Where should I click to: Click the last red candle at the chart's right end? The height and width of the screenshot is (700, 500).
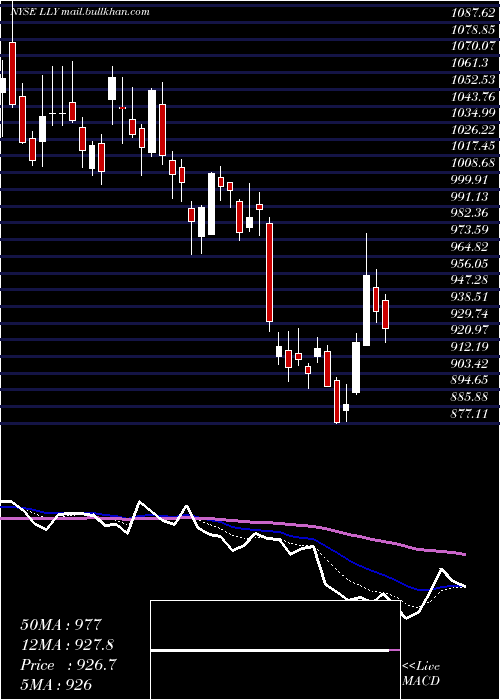pyautogui.click(x=386, y=315)
